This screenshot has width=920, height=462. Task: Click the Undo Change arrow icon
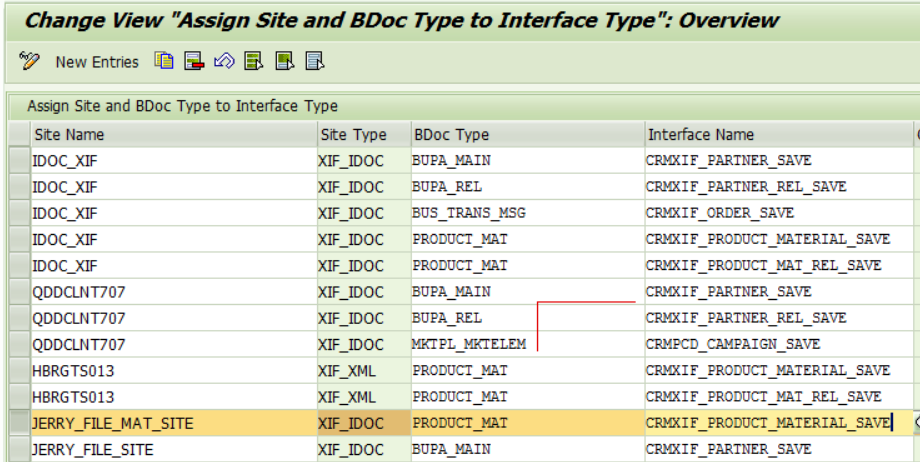224,61
